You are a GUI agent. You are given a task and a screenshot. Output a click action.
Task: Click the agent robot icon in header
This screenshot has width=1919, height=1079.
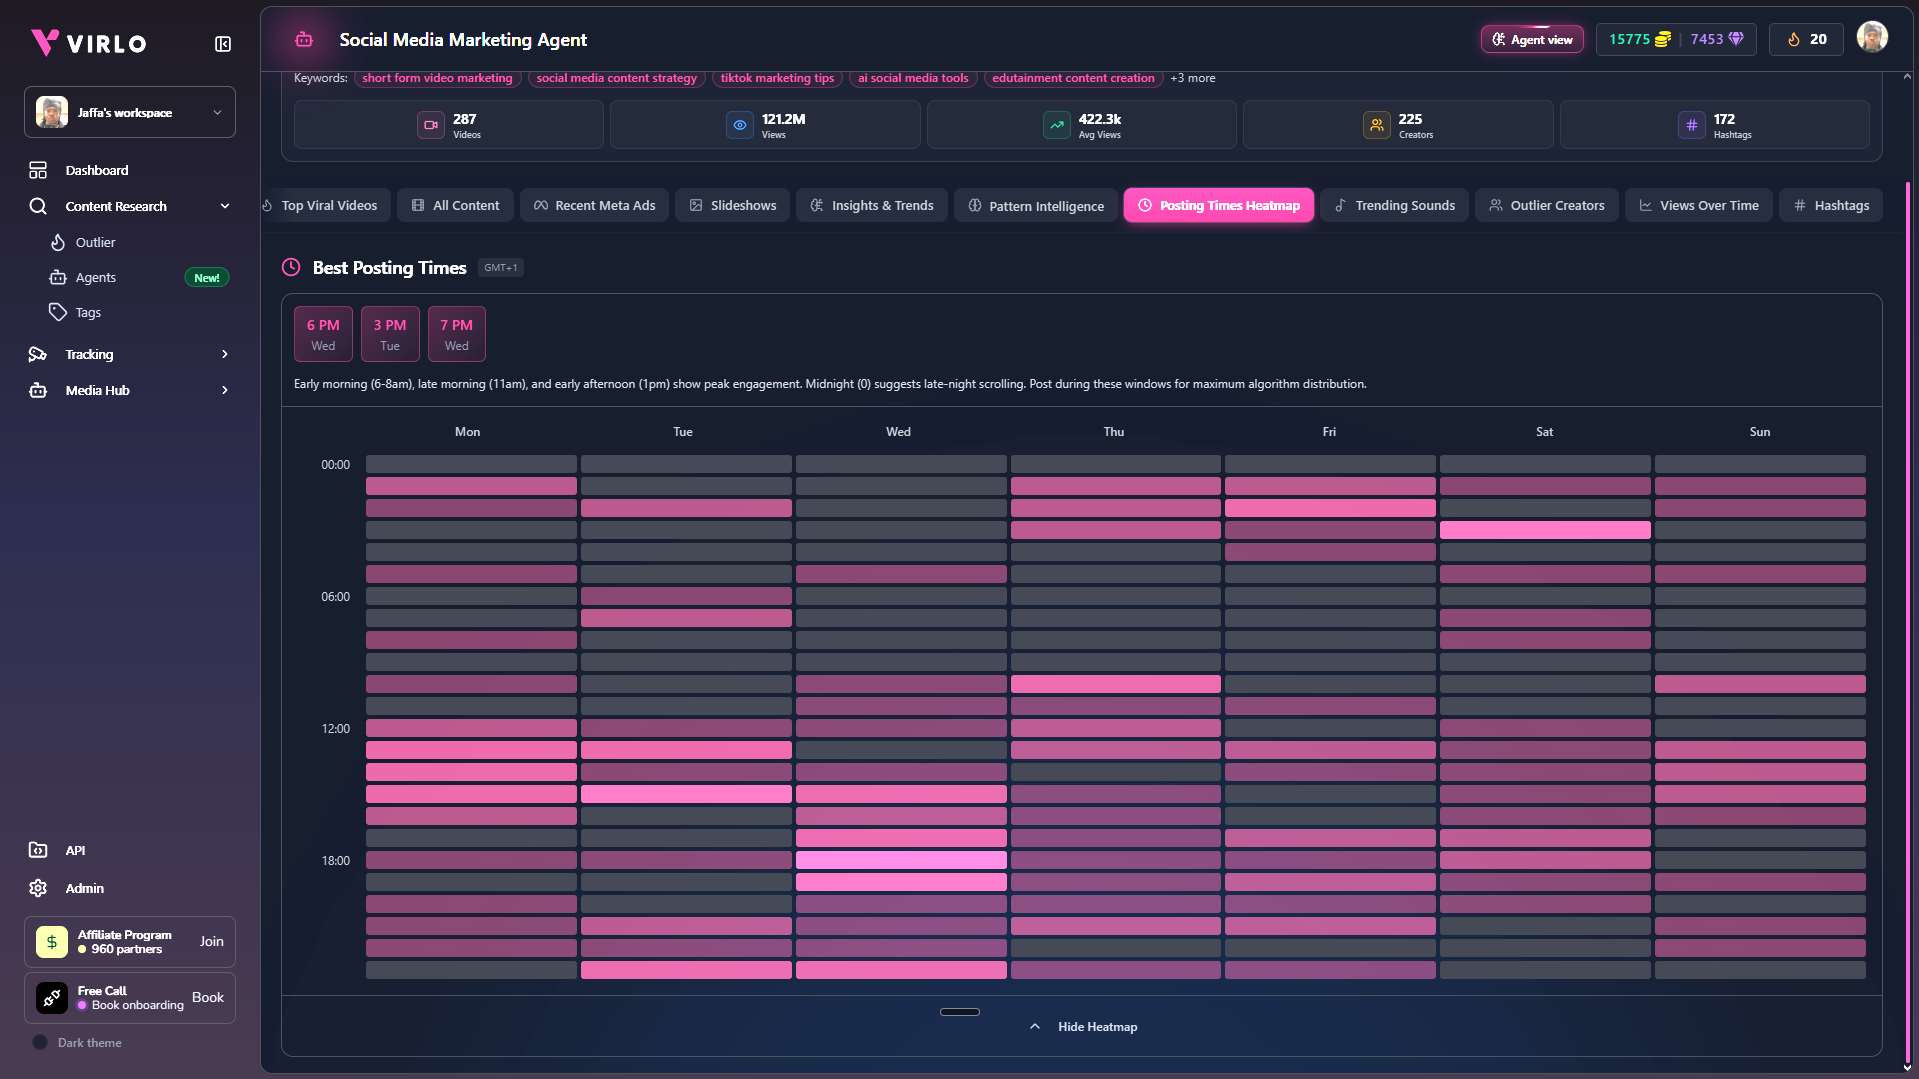click(304, 40)
